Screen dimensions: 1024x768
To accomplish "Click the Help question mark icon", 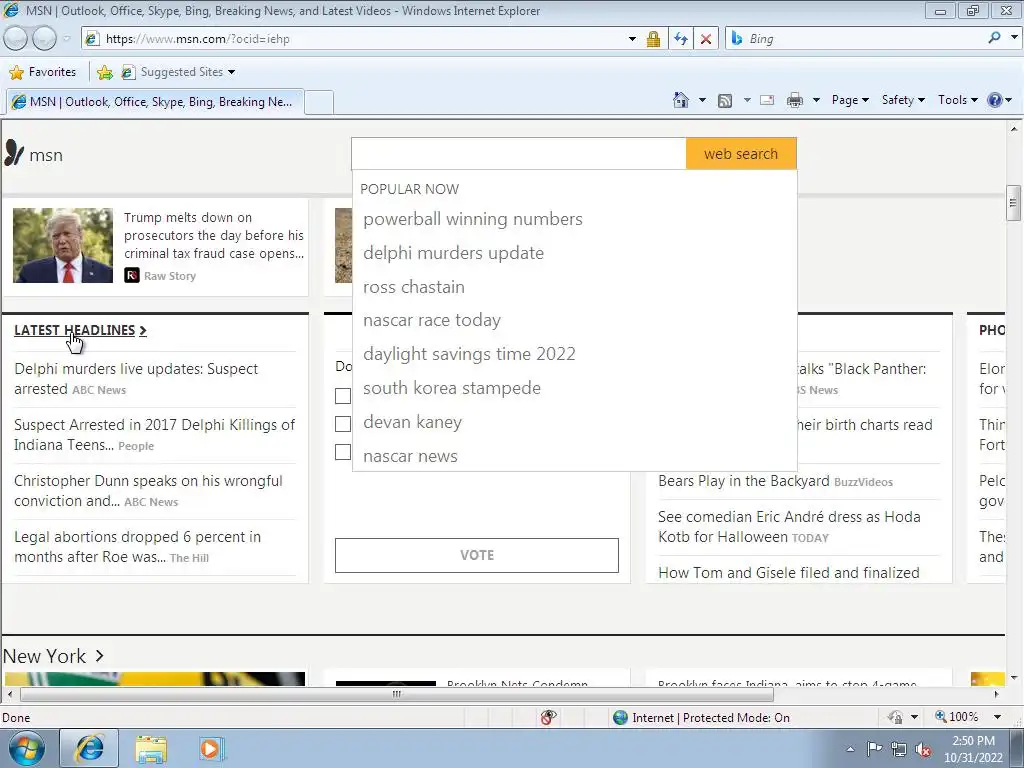I will (x=995, y=100).
